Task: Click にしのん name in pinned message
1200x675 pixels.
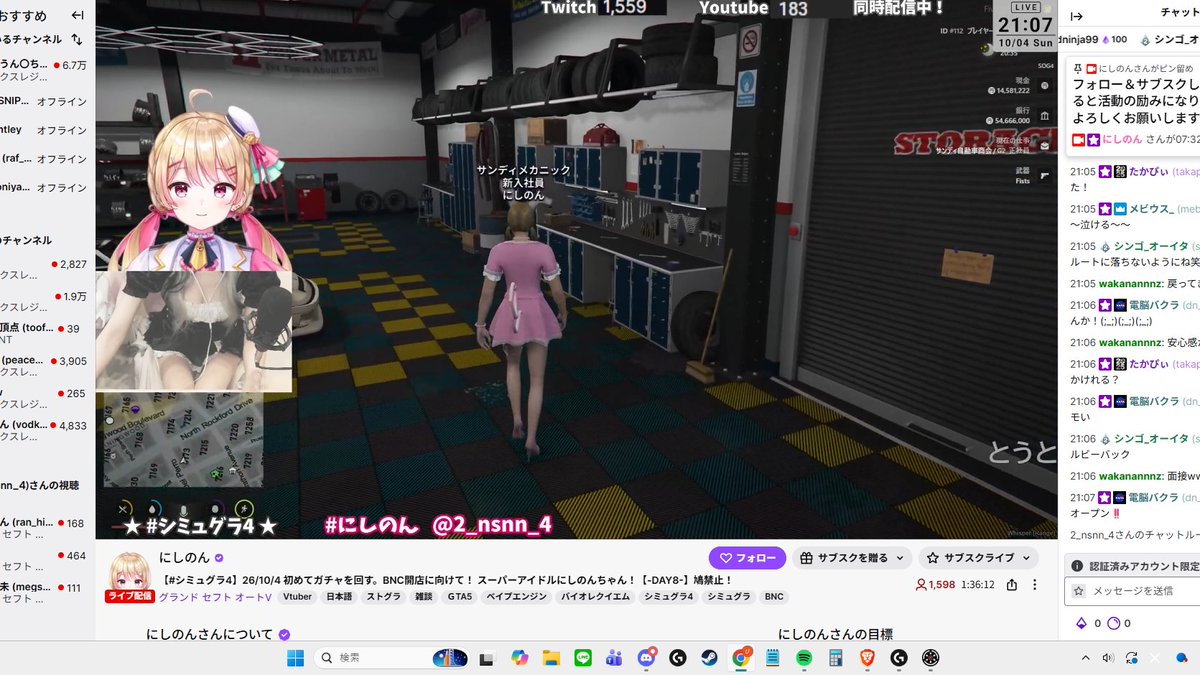Action: (x=1123, y=139)
